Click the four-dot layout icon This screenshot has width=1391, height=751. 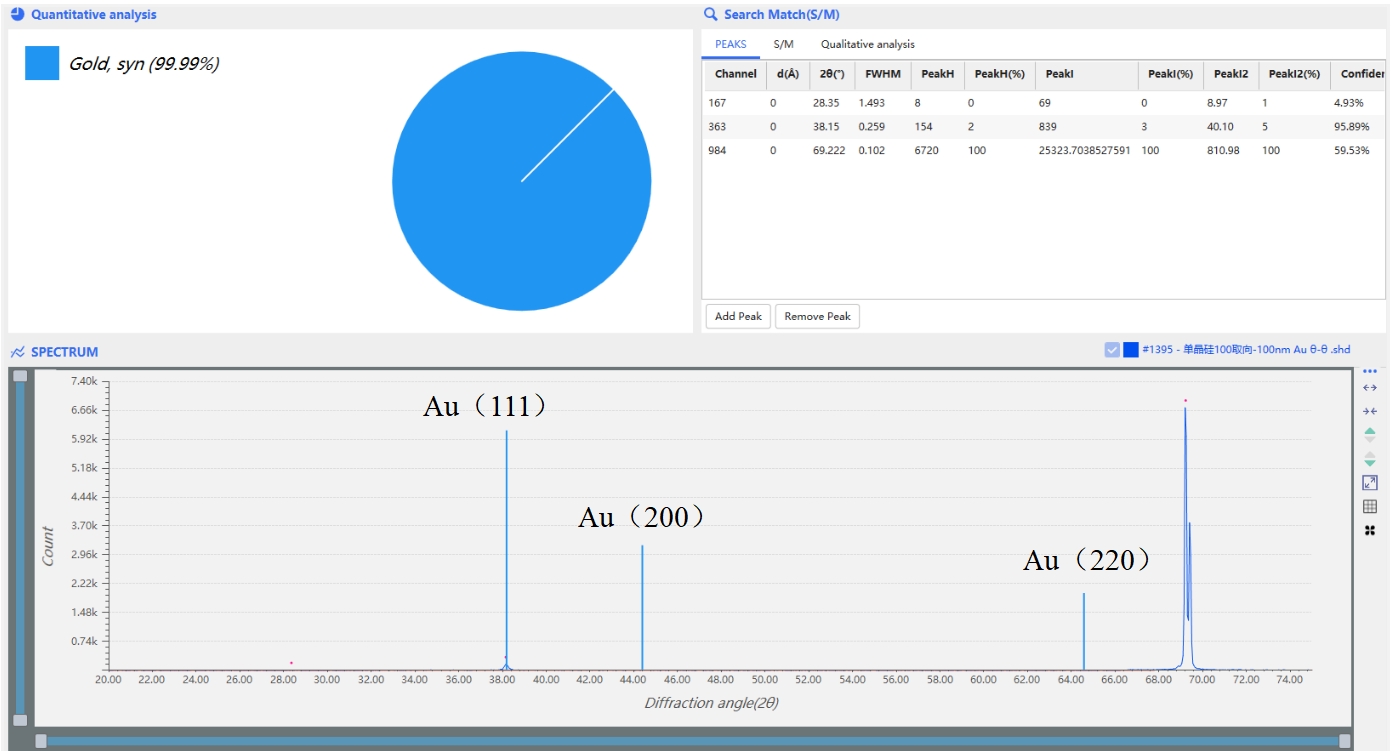pyautogui.click(x=1370, y=530)
